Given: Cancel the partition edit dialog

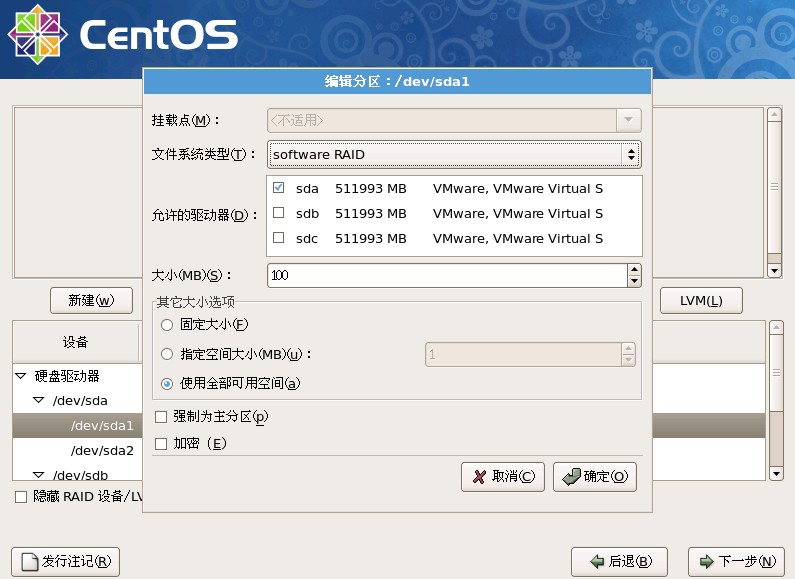Looking at the screenshot, I should pos(503,477).
